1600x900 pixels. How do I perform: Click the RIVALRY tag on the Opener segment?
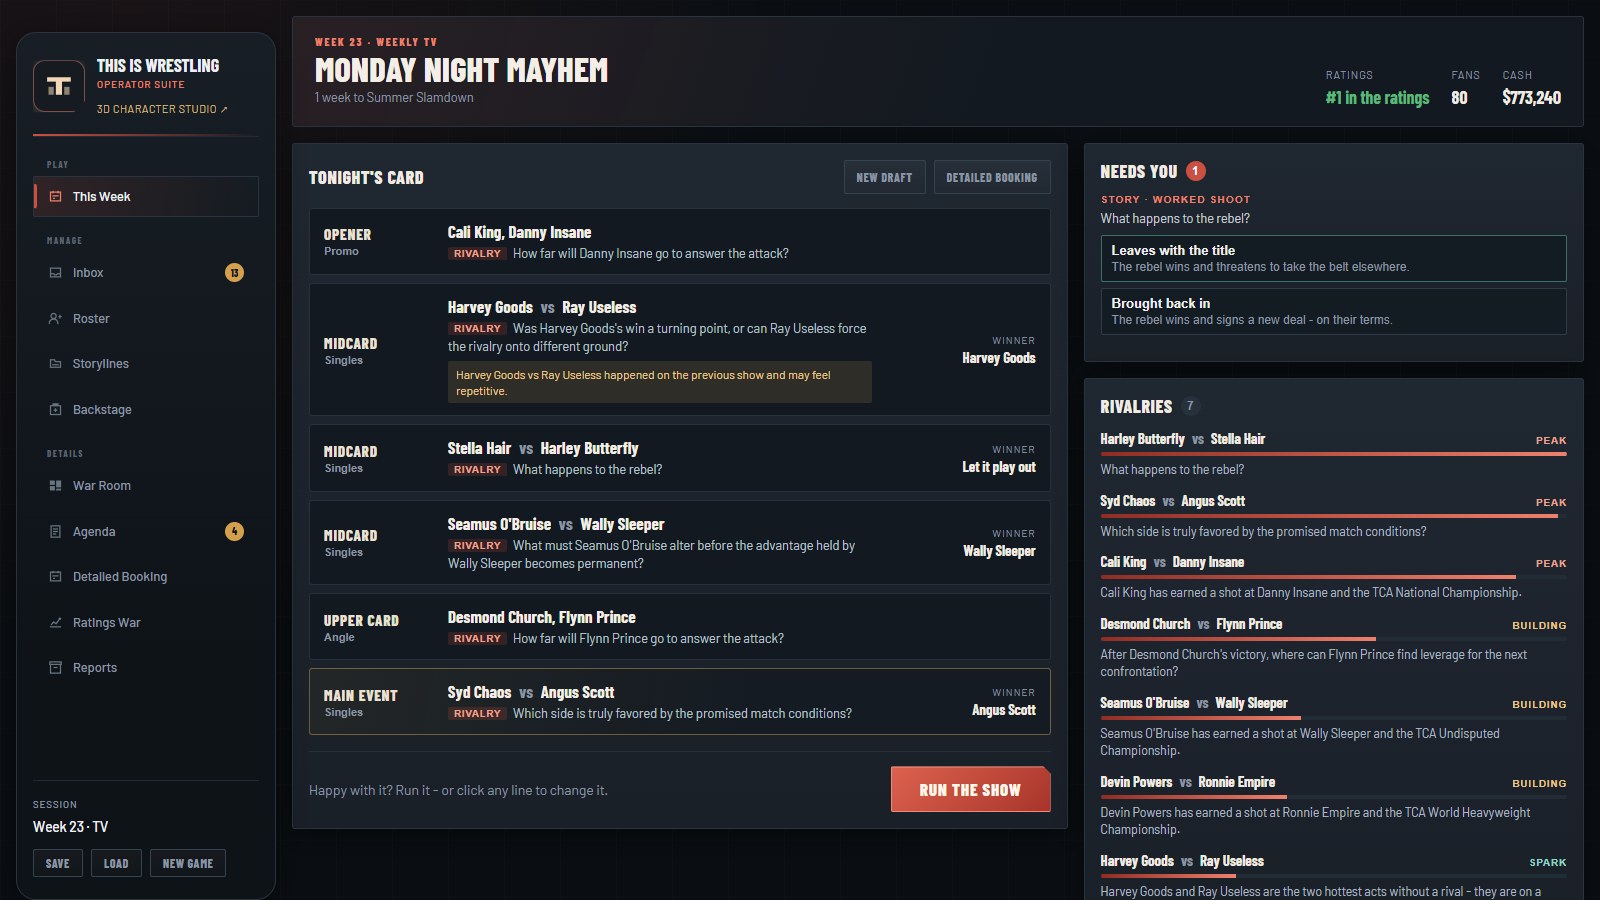pyautogui.click(x=477, y=254)
